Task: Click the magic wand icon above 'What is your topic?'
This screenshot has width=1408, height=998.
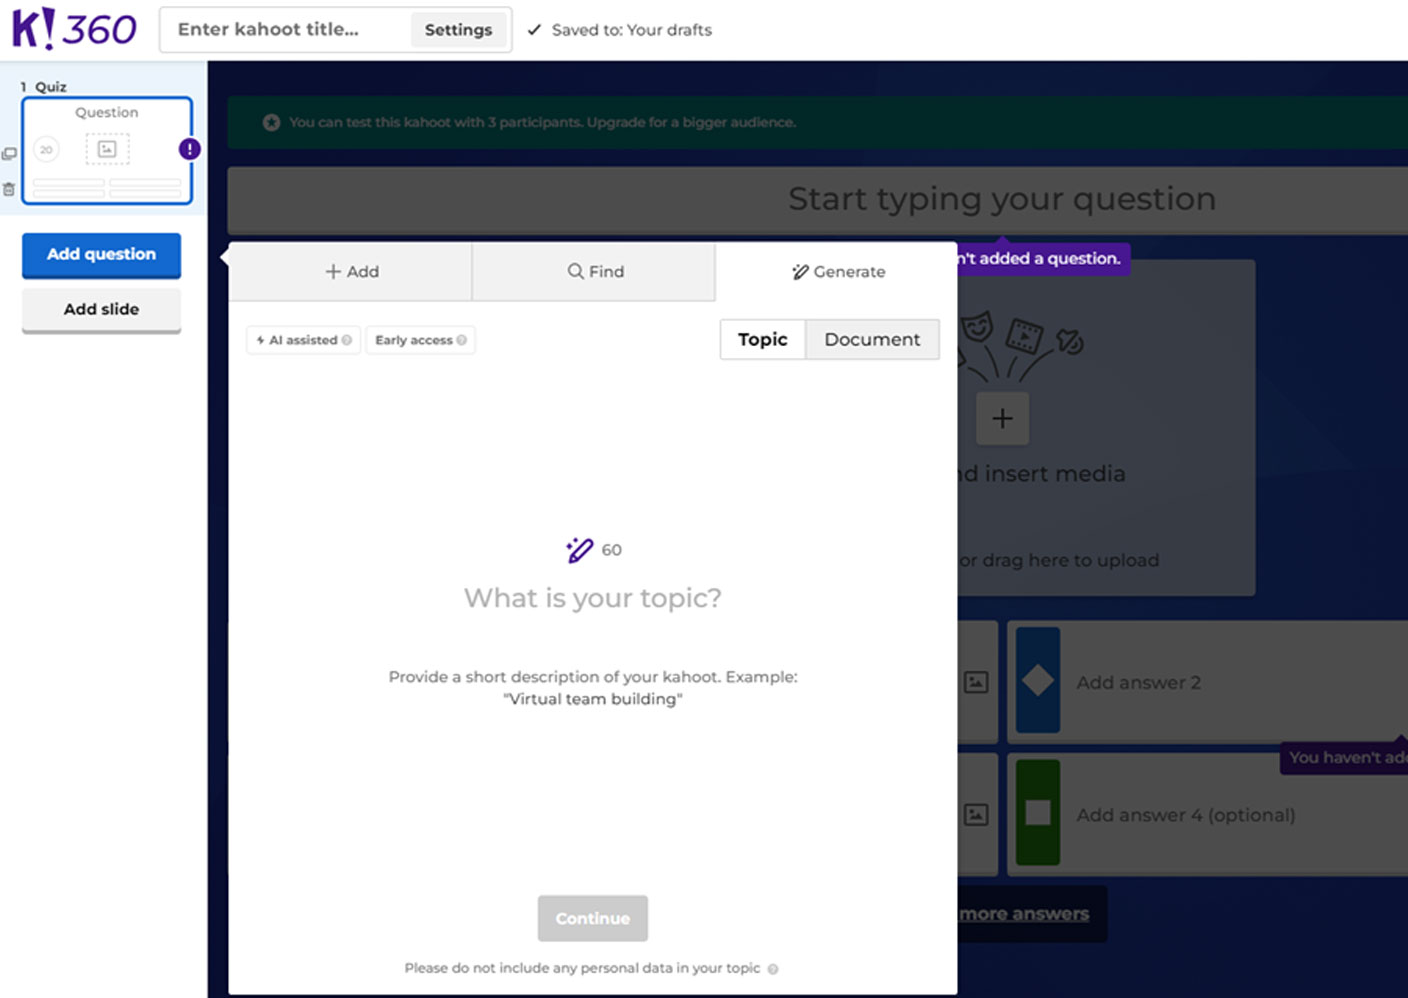Action: tap(580, 549)
